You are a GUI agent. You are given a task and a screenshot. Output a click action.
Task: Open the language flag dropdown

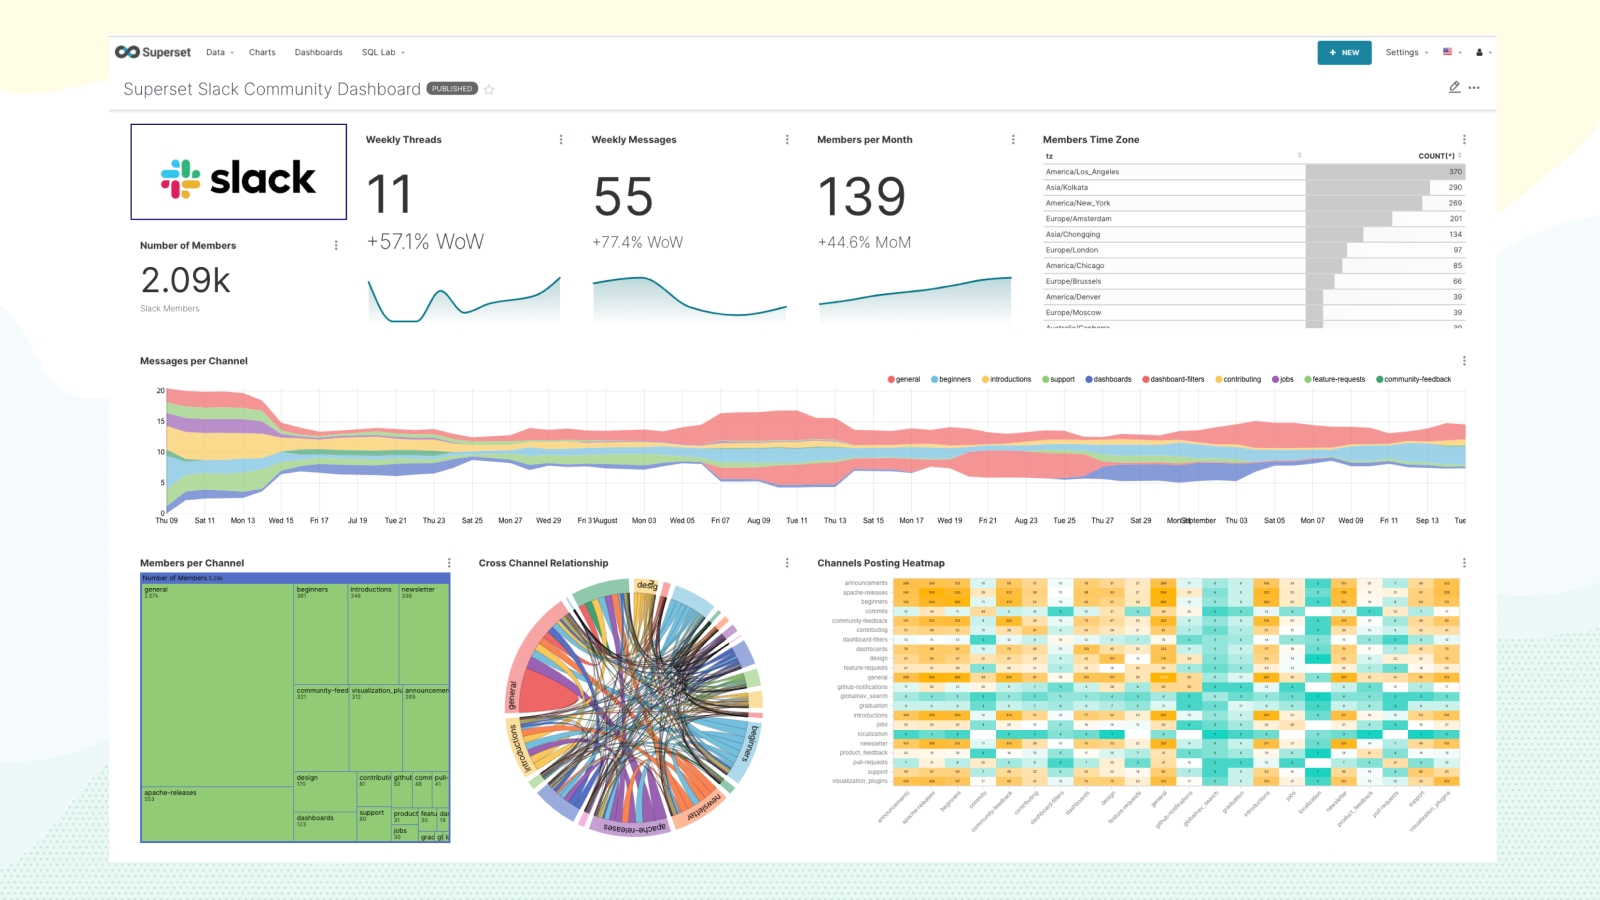[x=1452, y=52]
